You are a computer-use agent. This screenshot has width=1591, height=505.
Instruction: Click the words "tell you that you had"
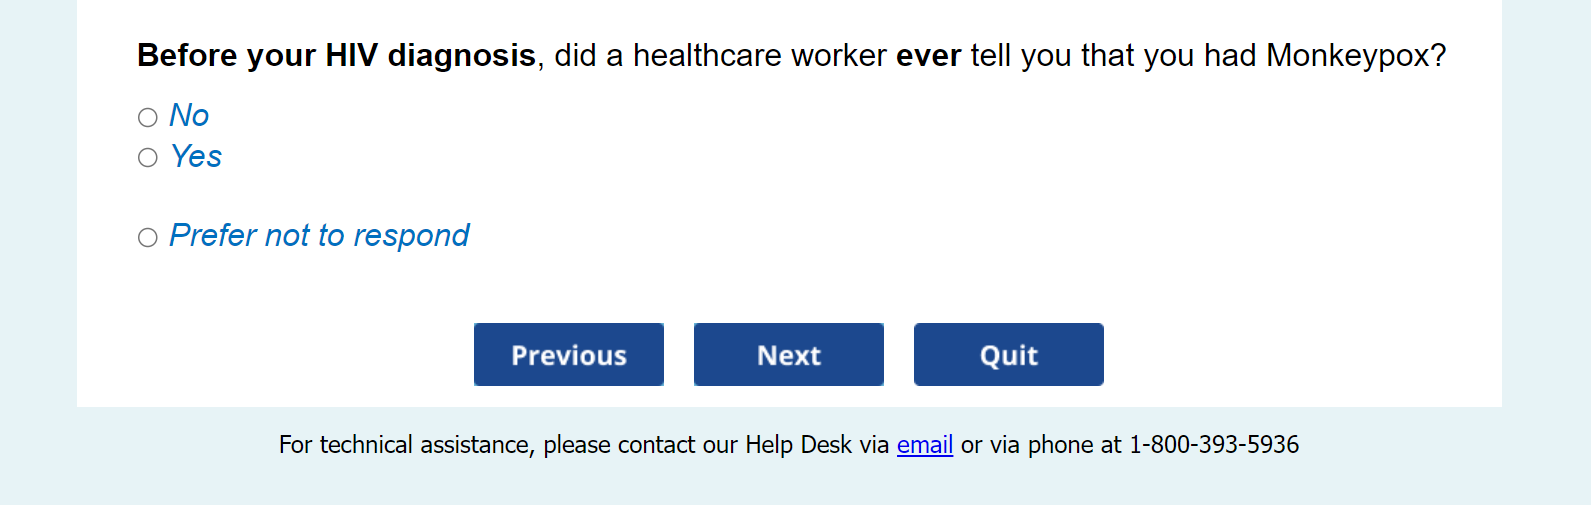tap(1113, 56)
